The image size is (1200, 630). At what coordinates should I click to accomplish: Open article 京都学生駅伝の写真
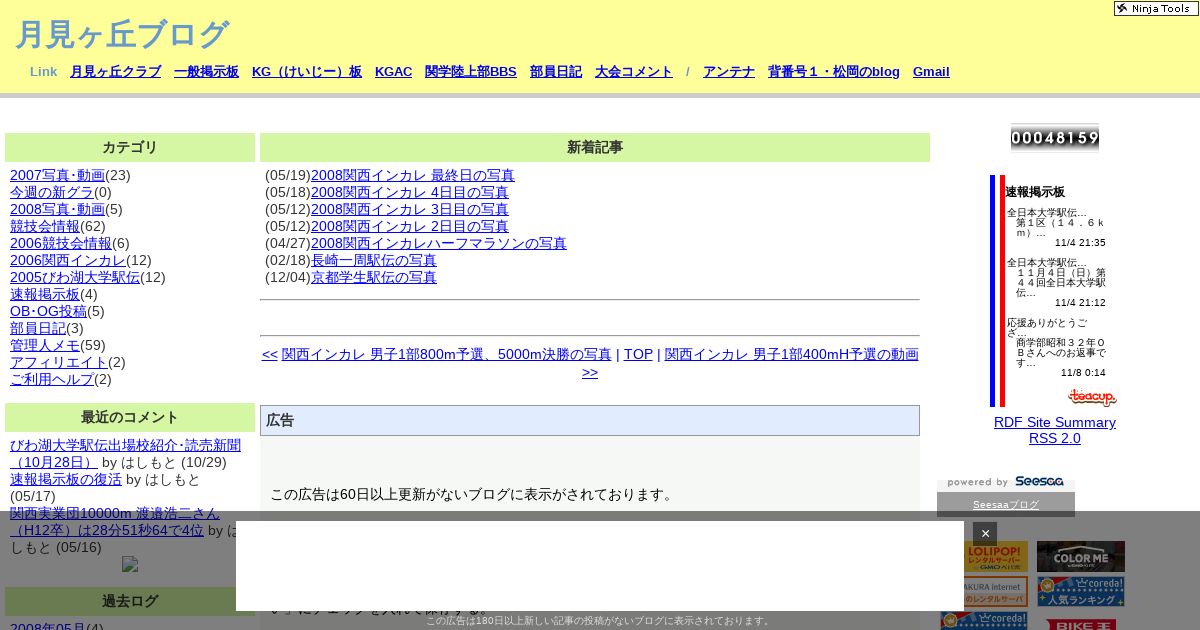coord(374,277)
